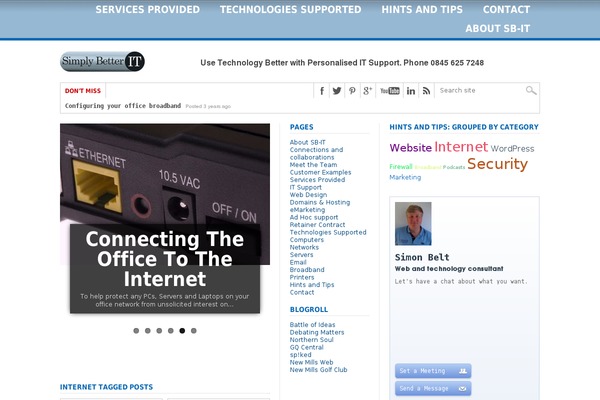Open the Internet tag

pyautogui.click(x=461, y=147)
